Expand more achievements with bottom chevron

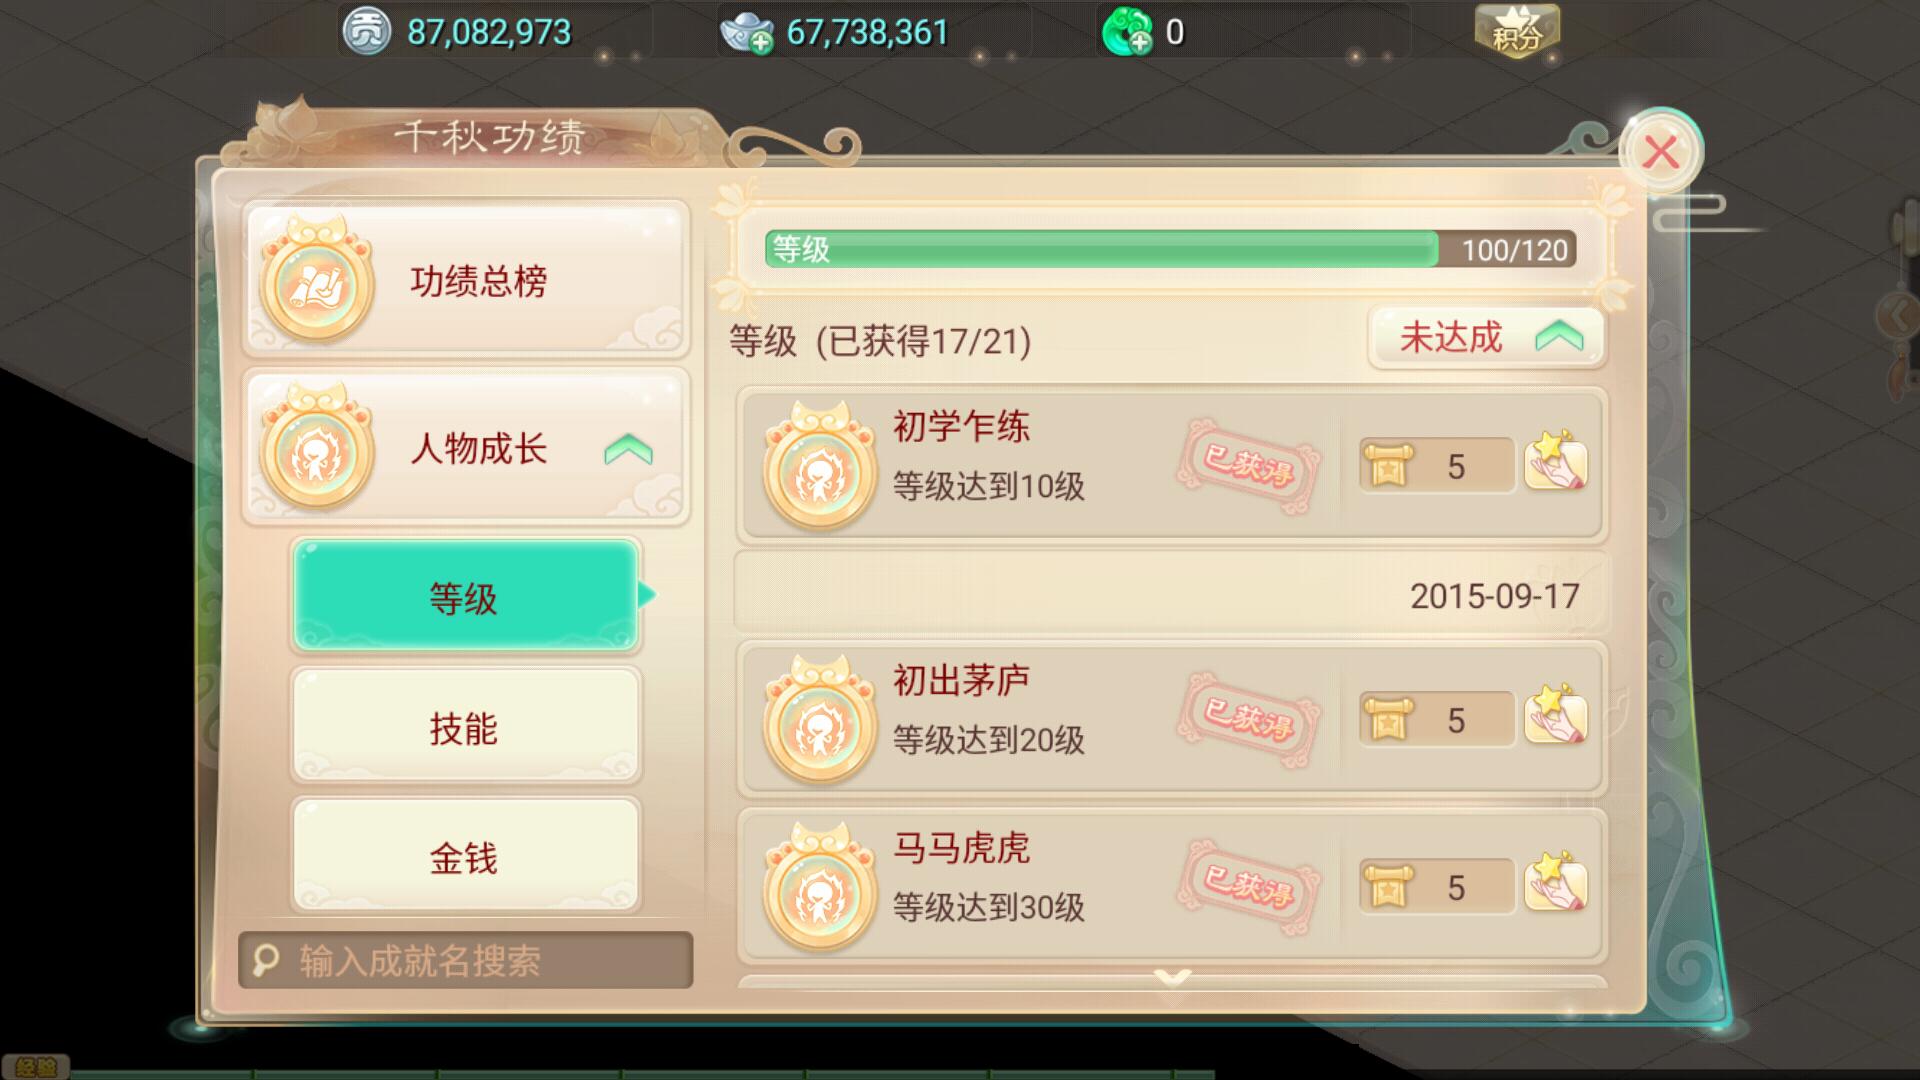[1172, 976]
